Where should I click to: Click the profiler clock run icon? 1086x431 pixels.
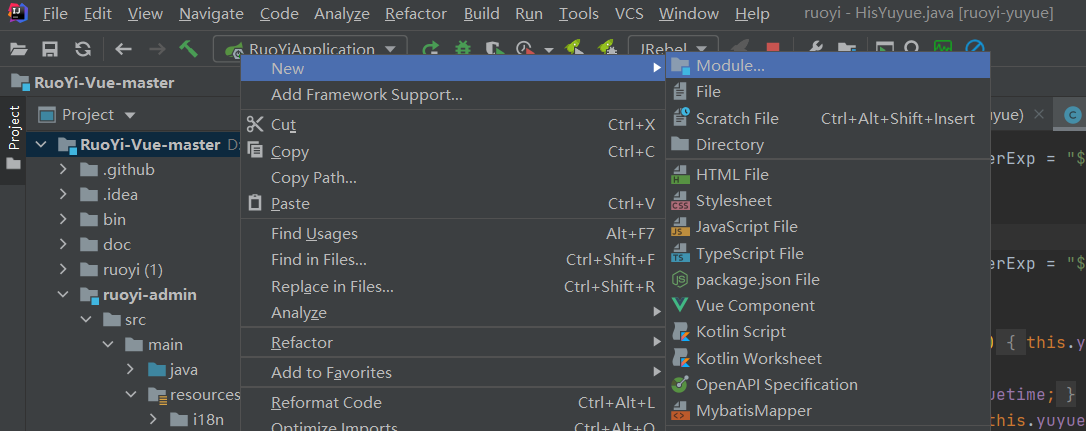tap(526, 49)
